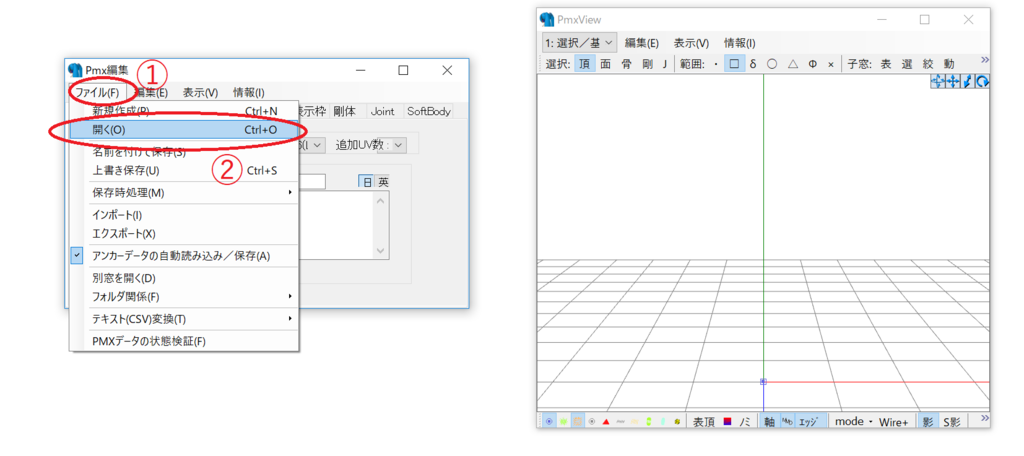Open 表示(V) menu in PmxView window

point(692,43)
